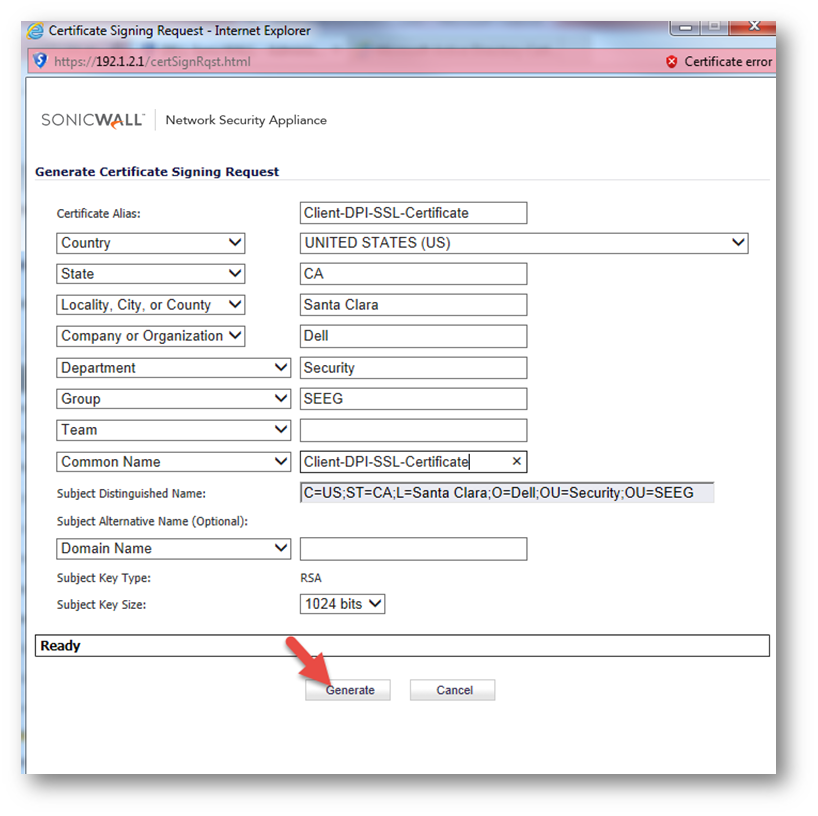Click the Certificate Alias input field
The width and height of the screenshot is (818, 816).
414,213
